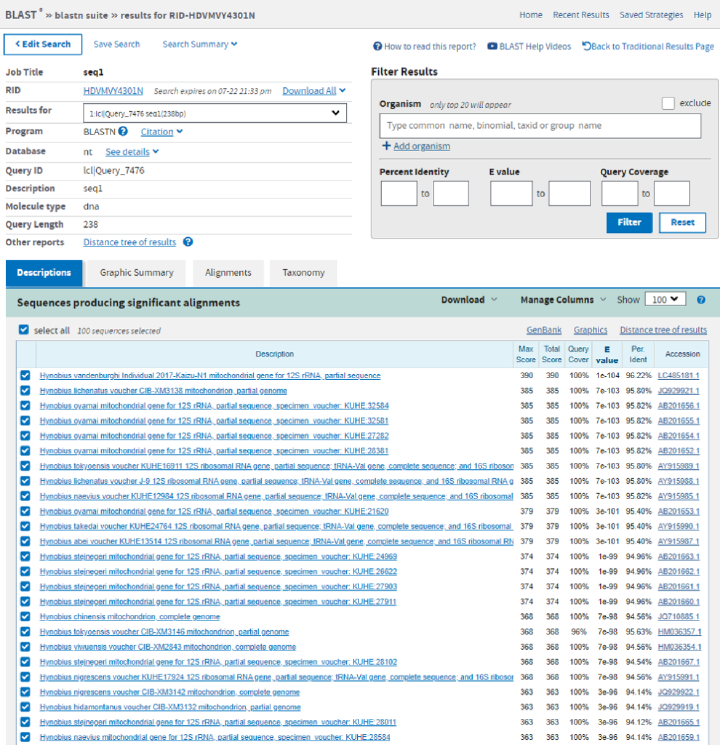
Task: Uncheck the Hynobius vandenburghi result row checkbox
Action: [25, 376]
